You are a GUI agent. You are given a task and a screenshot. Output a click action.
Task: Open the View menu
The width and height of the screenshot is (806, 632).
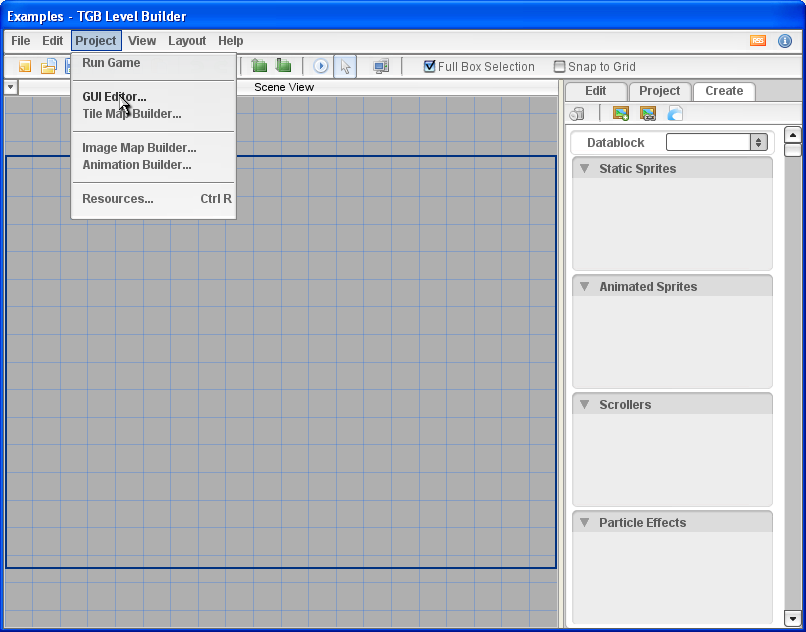pos(142,41)
